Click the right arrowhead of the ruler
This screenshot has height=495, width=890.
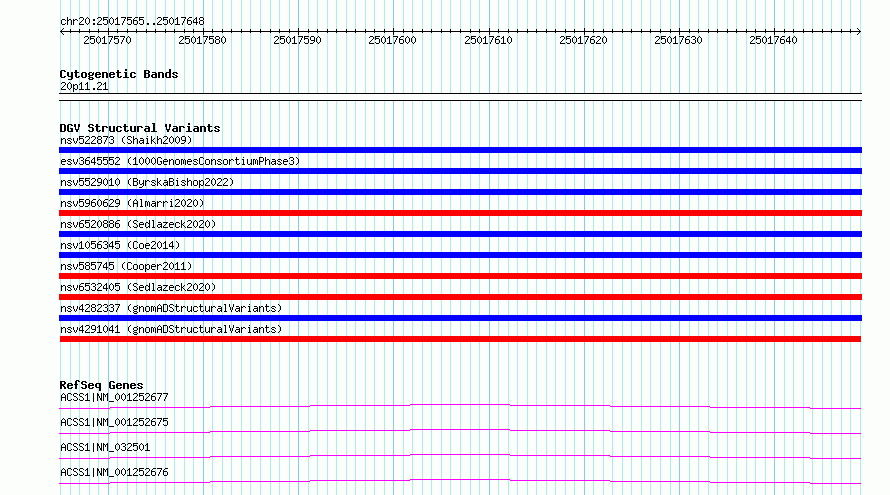click(858, 31)
